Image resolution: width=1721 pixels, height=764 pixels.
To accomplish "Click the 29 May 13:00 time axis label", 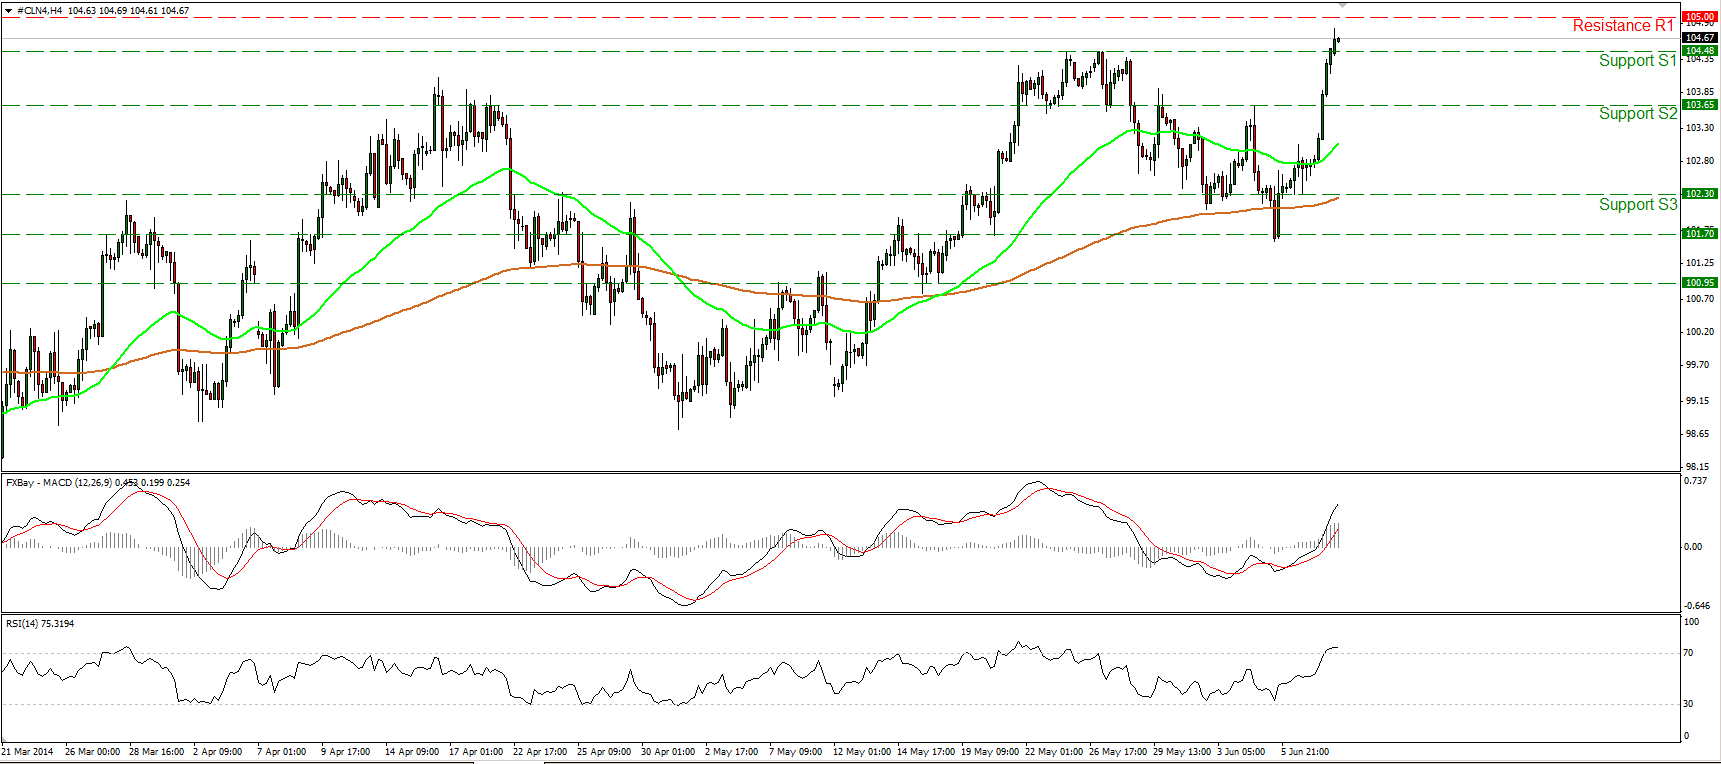I will pyautogui.click(x=1182, y=752).
